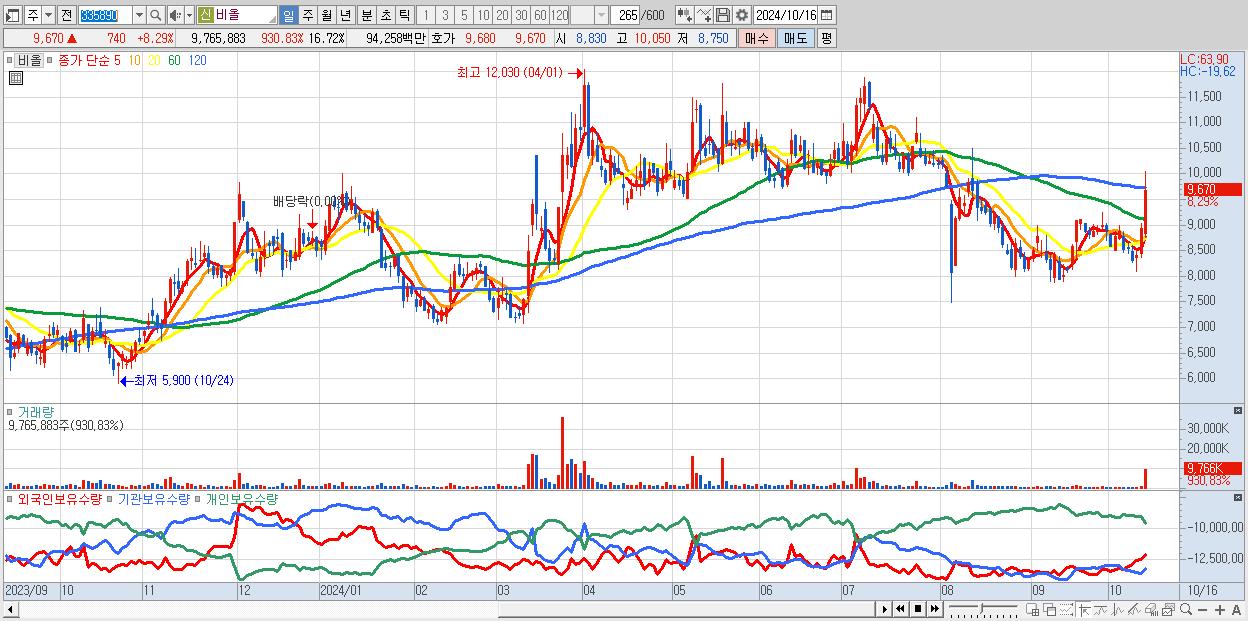Select the 분 minute period button
Image resolution: width=1248 pixels, height=621 pixels.
(366, 15)
